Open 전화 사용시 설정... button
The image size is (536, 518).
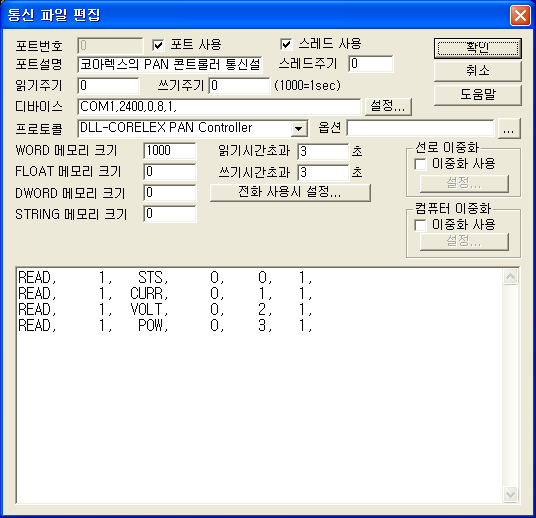[290, 192]
